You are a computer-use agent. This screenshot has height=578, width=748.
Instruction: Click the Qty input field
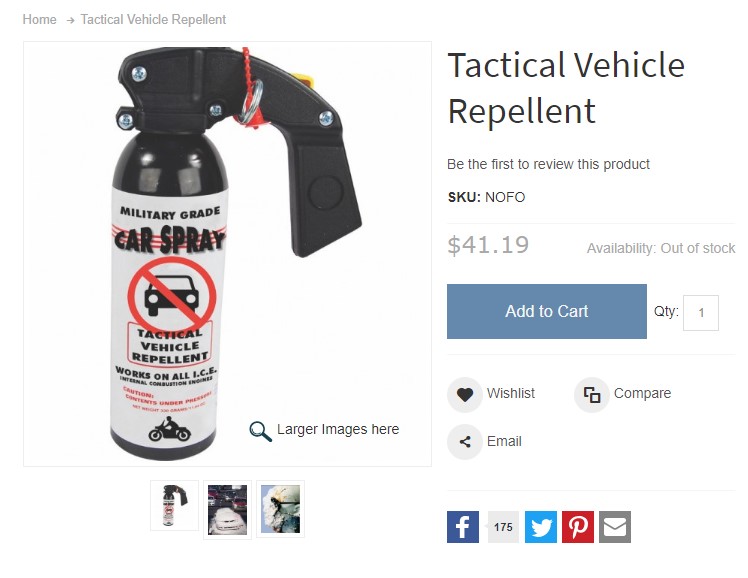click(x=701, y=313)
